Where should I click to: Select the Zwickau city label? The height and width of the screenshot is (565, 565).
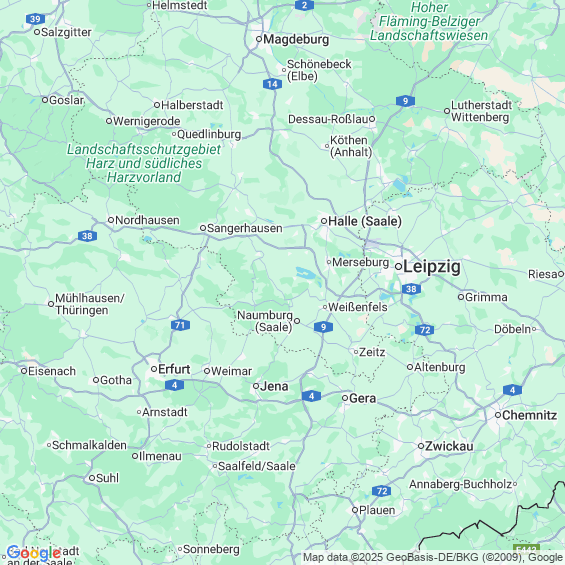click(x=449, y=446)
